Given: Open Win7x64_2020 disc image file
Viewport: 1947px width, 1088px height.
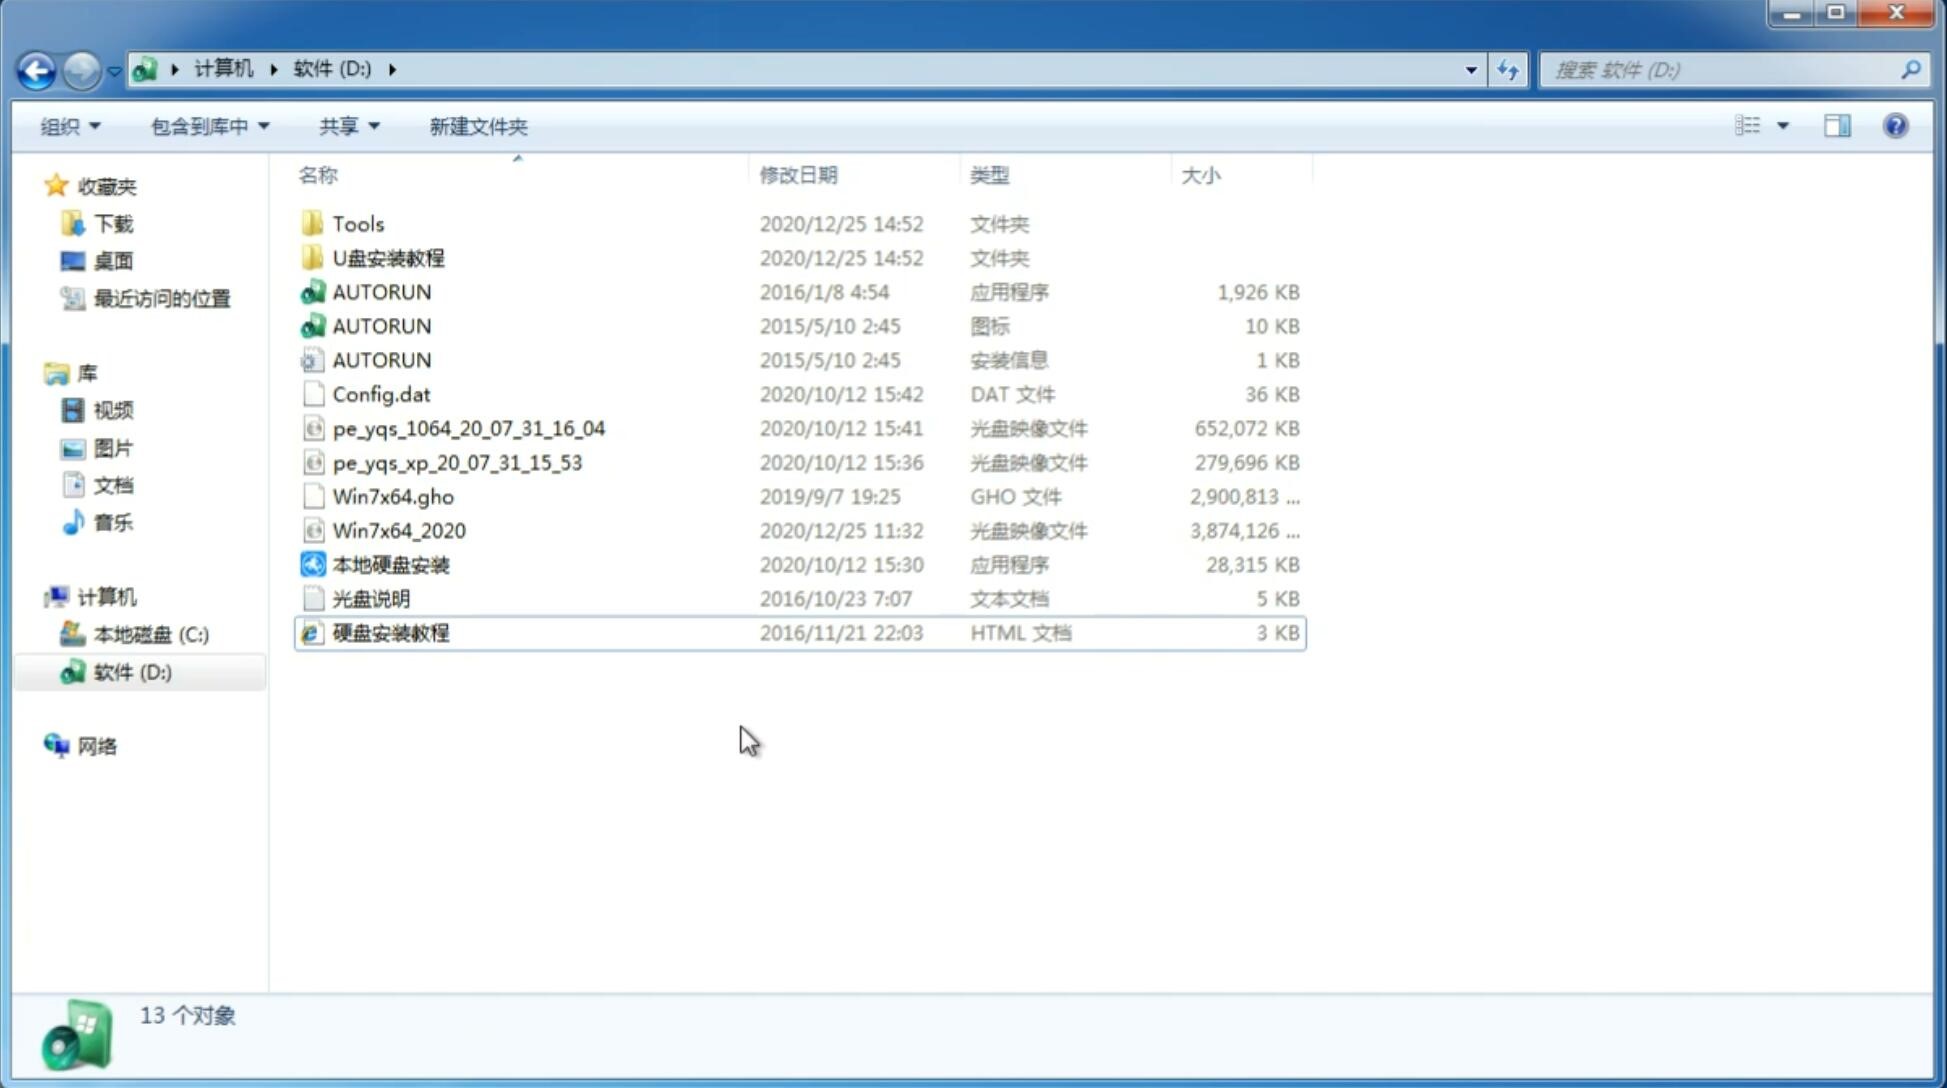Looking at the screenshot, I should [x=400, y=531].
